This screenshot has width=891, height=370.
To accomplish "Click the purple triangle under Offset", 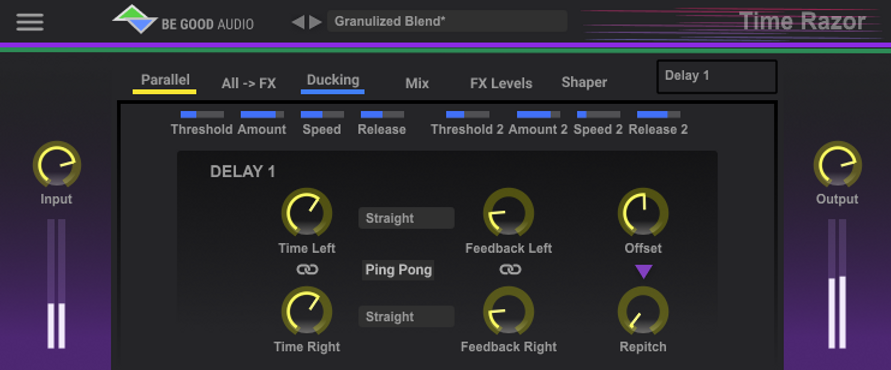I will point(643,272).
